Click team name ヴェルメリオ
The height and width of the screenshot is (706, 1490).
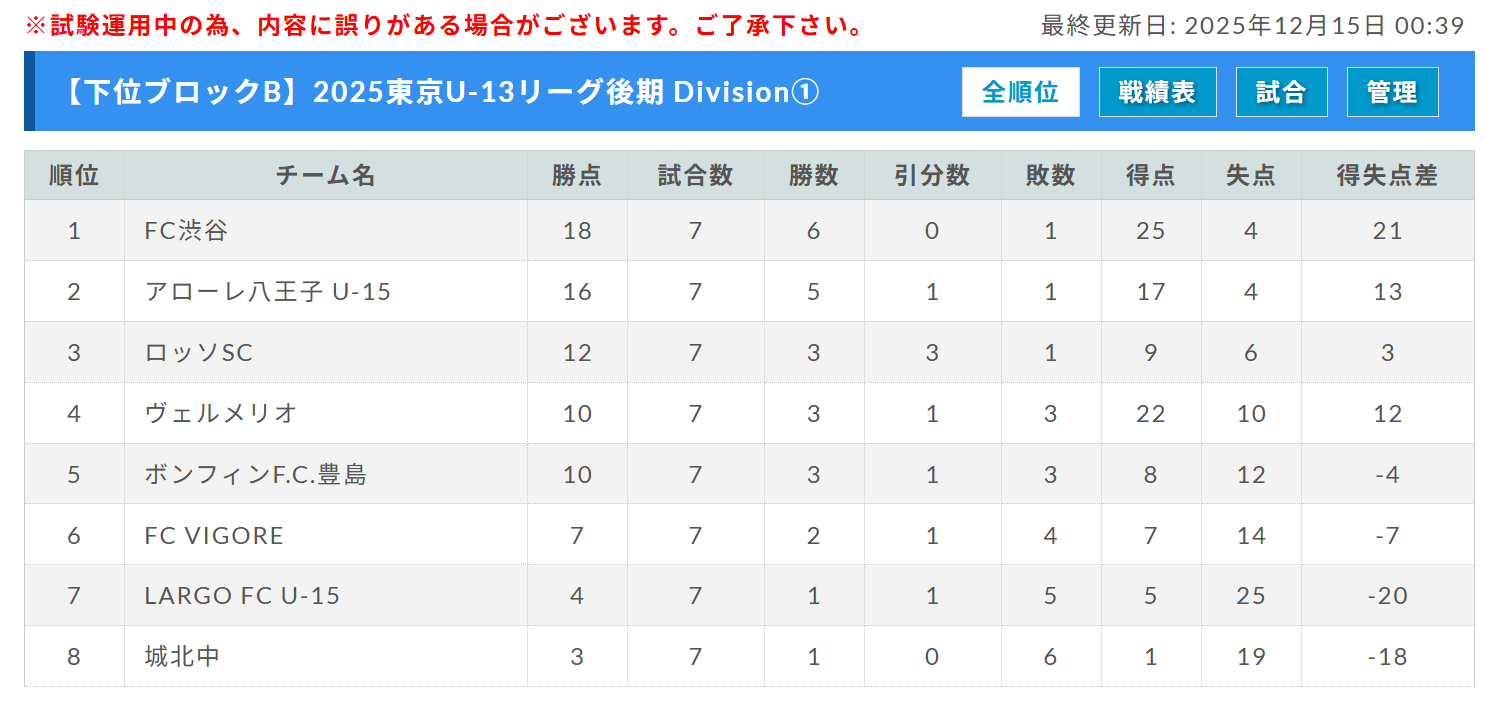221,414
